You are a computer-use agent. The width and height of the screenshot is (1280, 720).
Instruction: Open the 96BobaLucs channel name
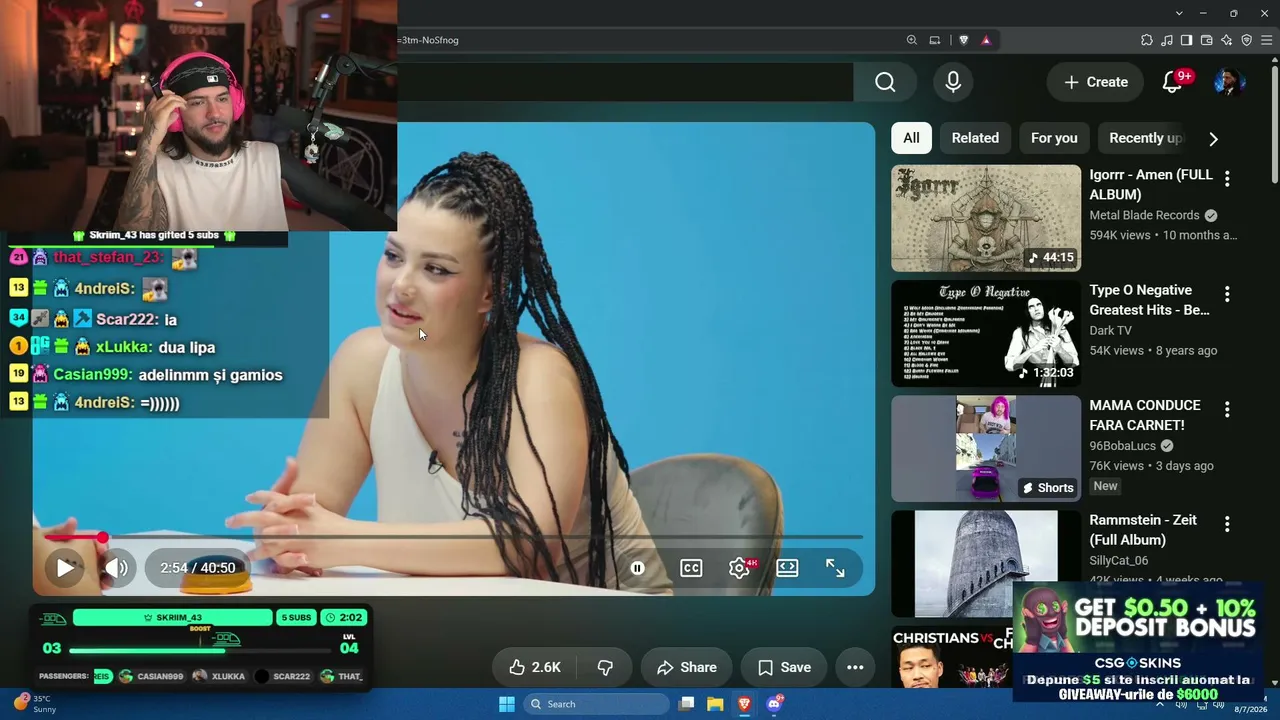tap(1122, 446)
